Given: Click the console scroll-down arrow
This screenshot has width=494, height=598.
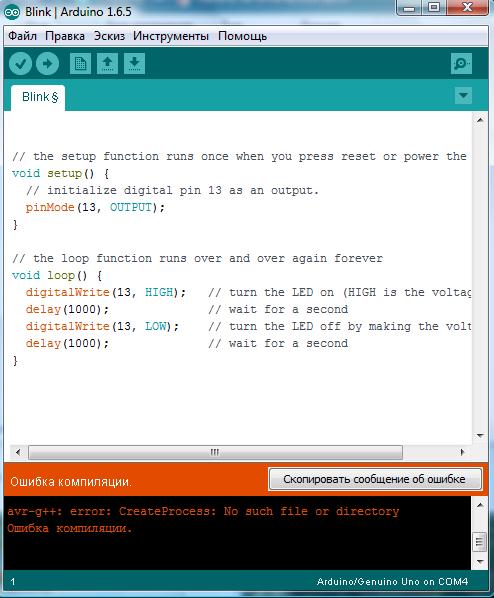Looking at the screenshot, I should (x=480, y=561).
